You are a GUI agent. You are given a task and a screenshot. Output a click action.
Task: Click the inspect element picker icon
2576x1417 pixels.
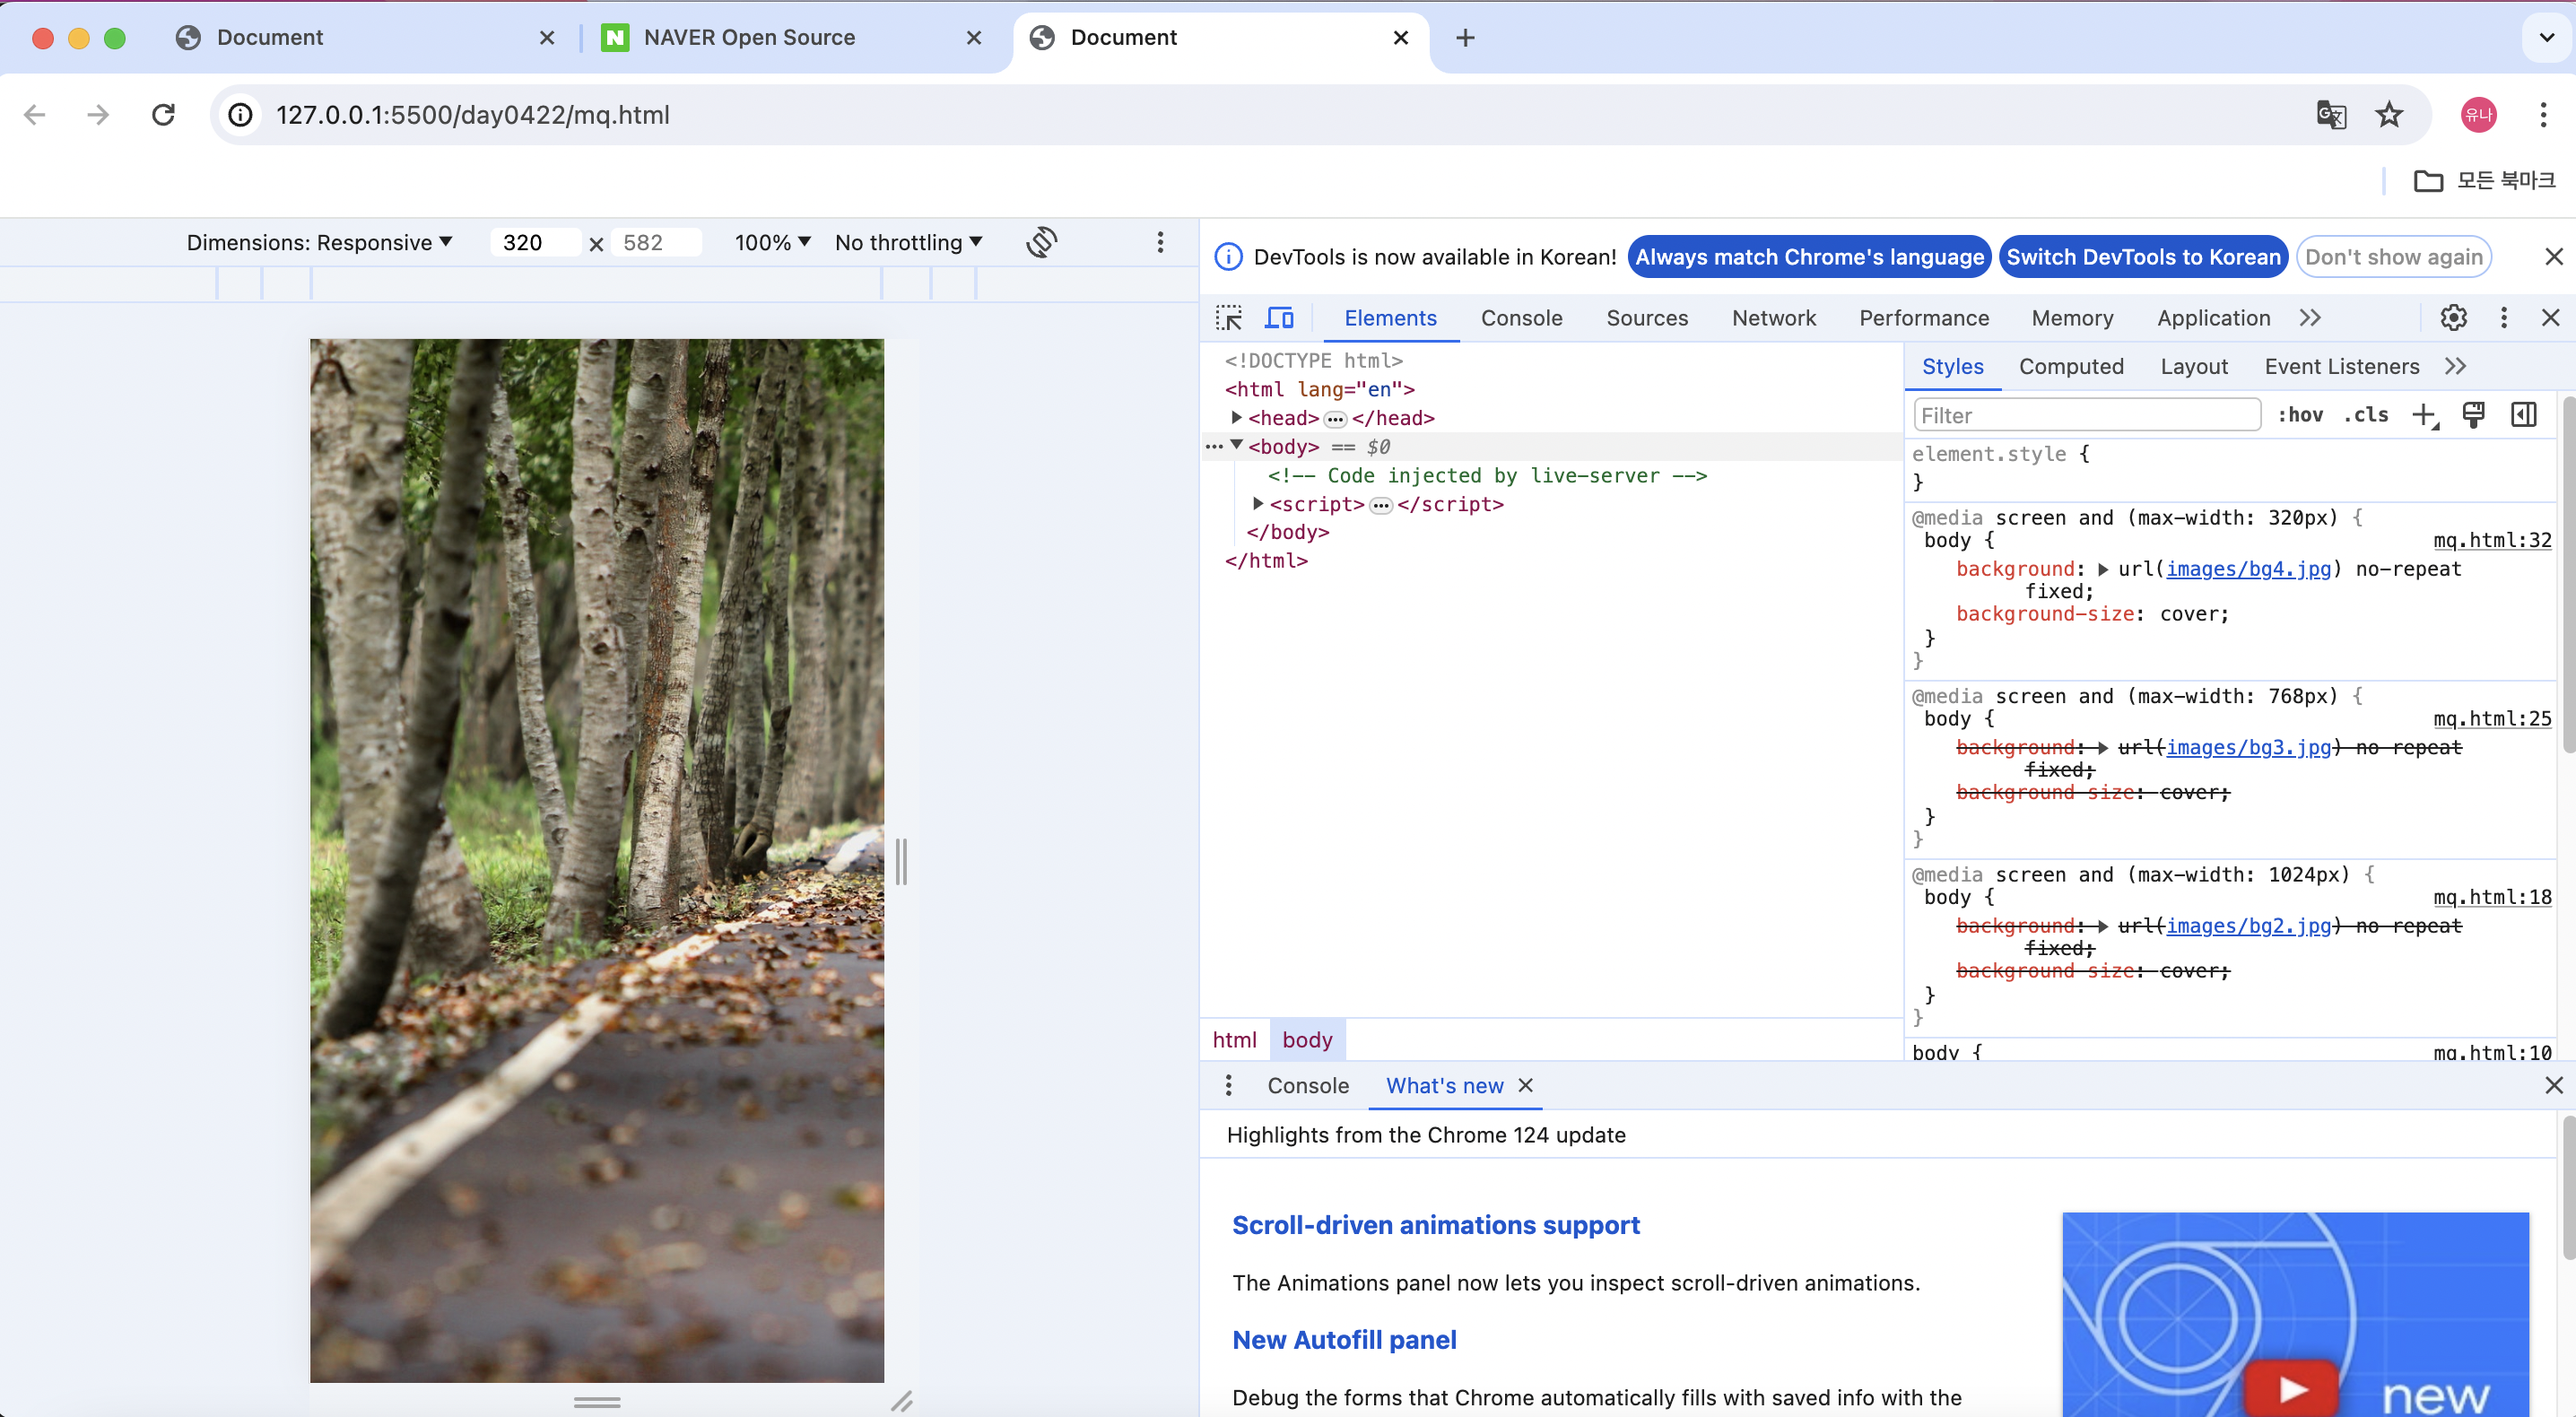[1228, 318]
